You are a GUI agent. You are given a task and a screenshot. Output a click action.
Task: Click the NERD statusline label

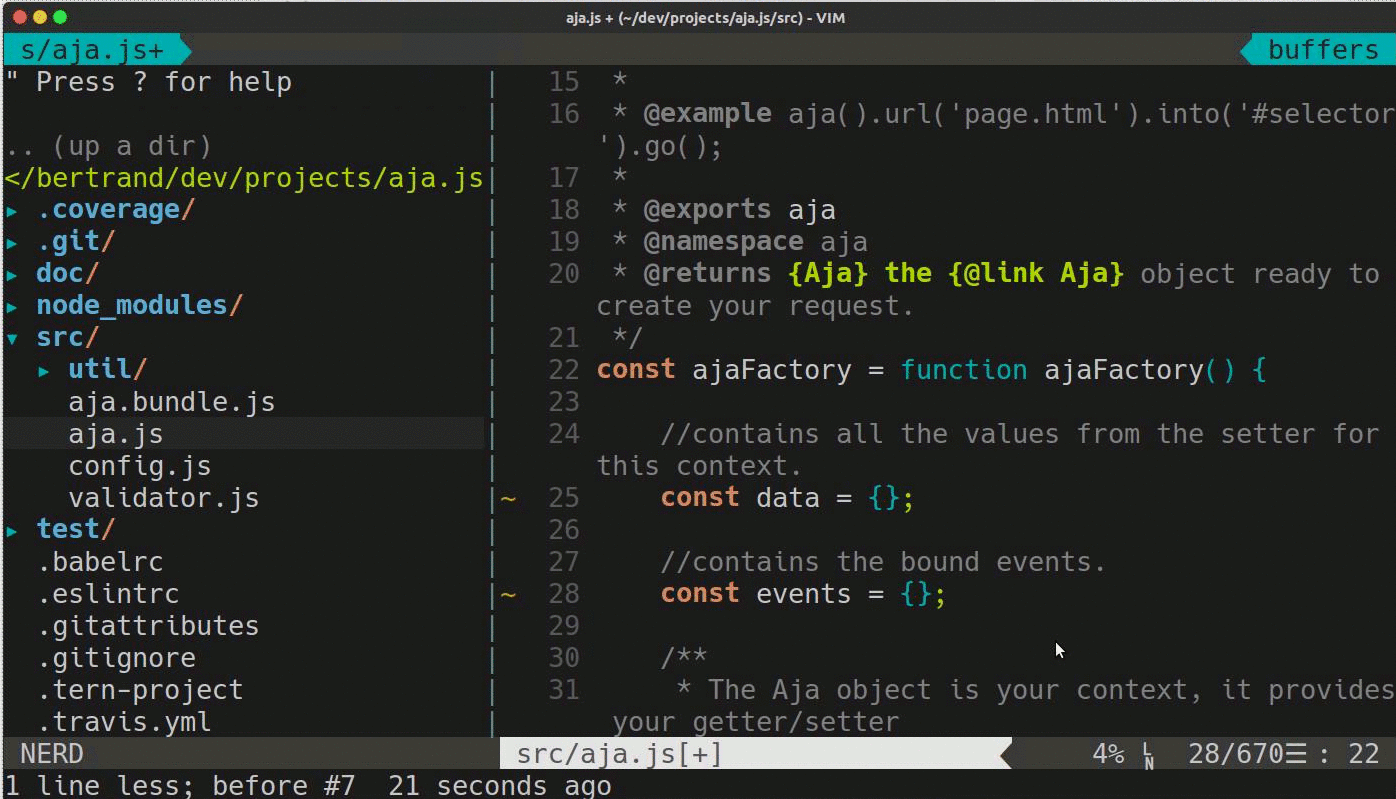click(52, 754)
